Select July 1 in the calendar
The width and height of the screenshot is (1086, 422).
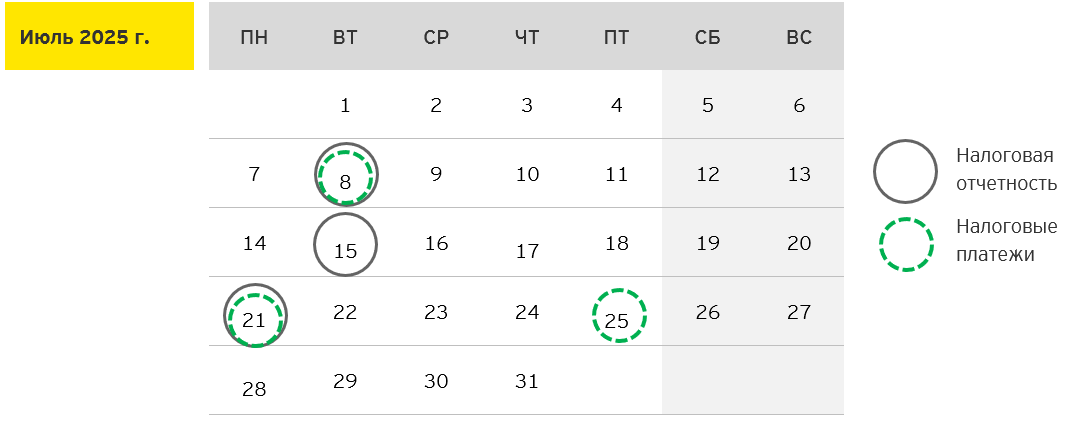[x=345, y=105]
